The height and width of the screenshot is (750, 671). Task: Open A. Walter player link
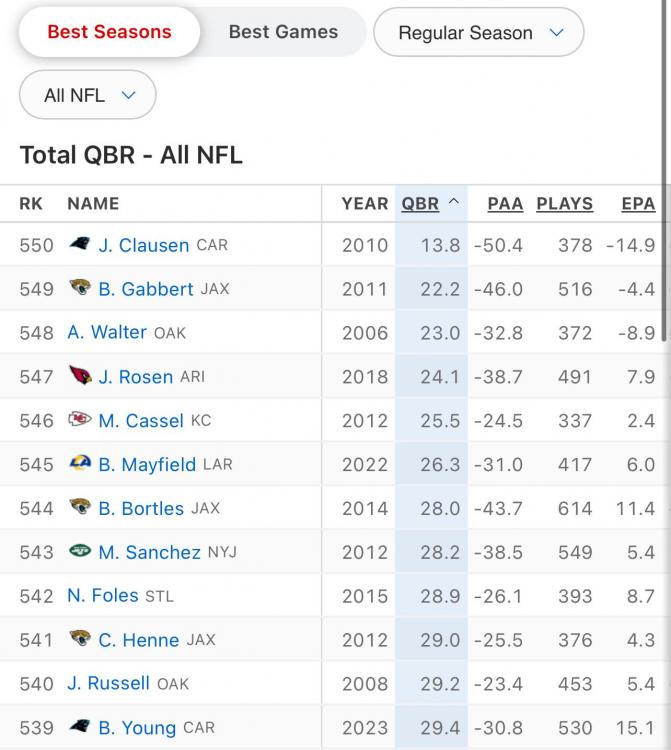107,333
